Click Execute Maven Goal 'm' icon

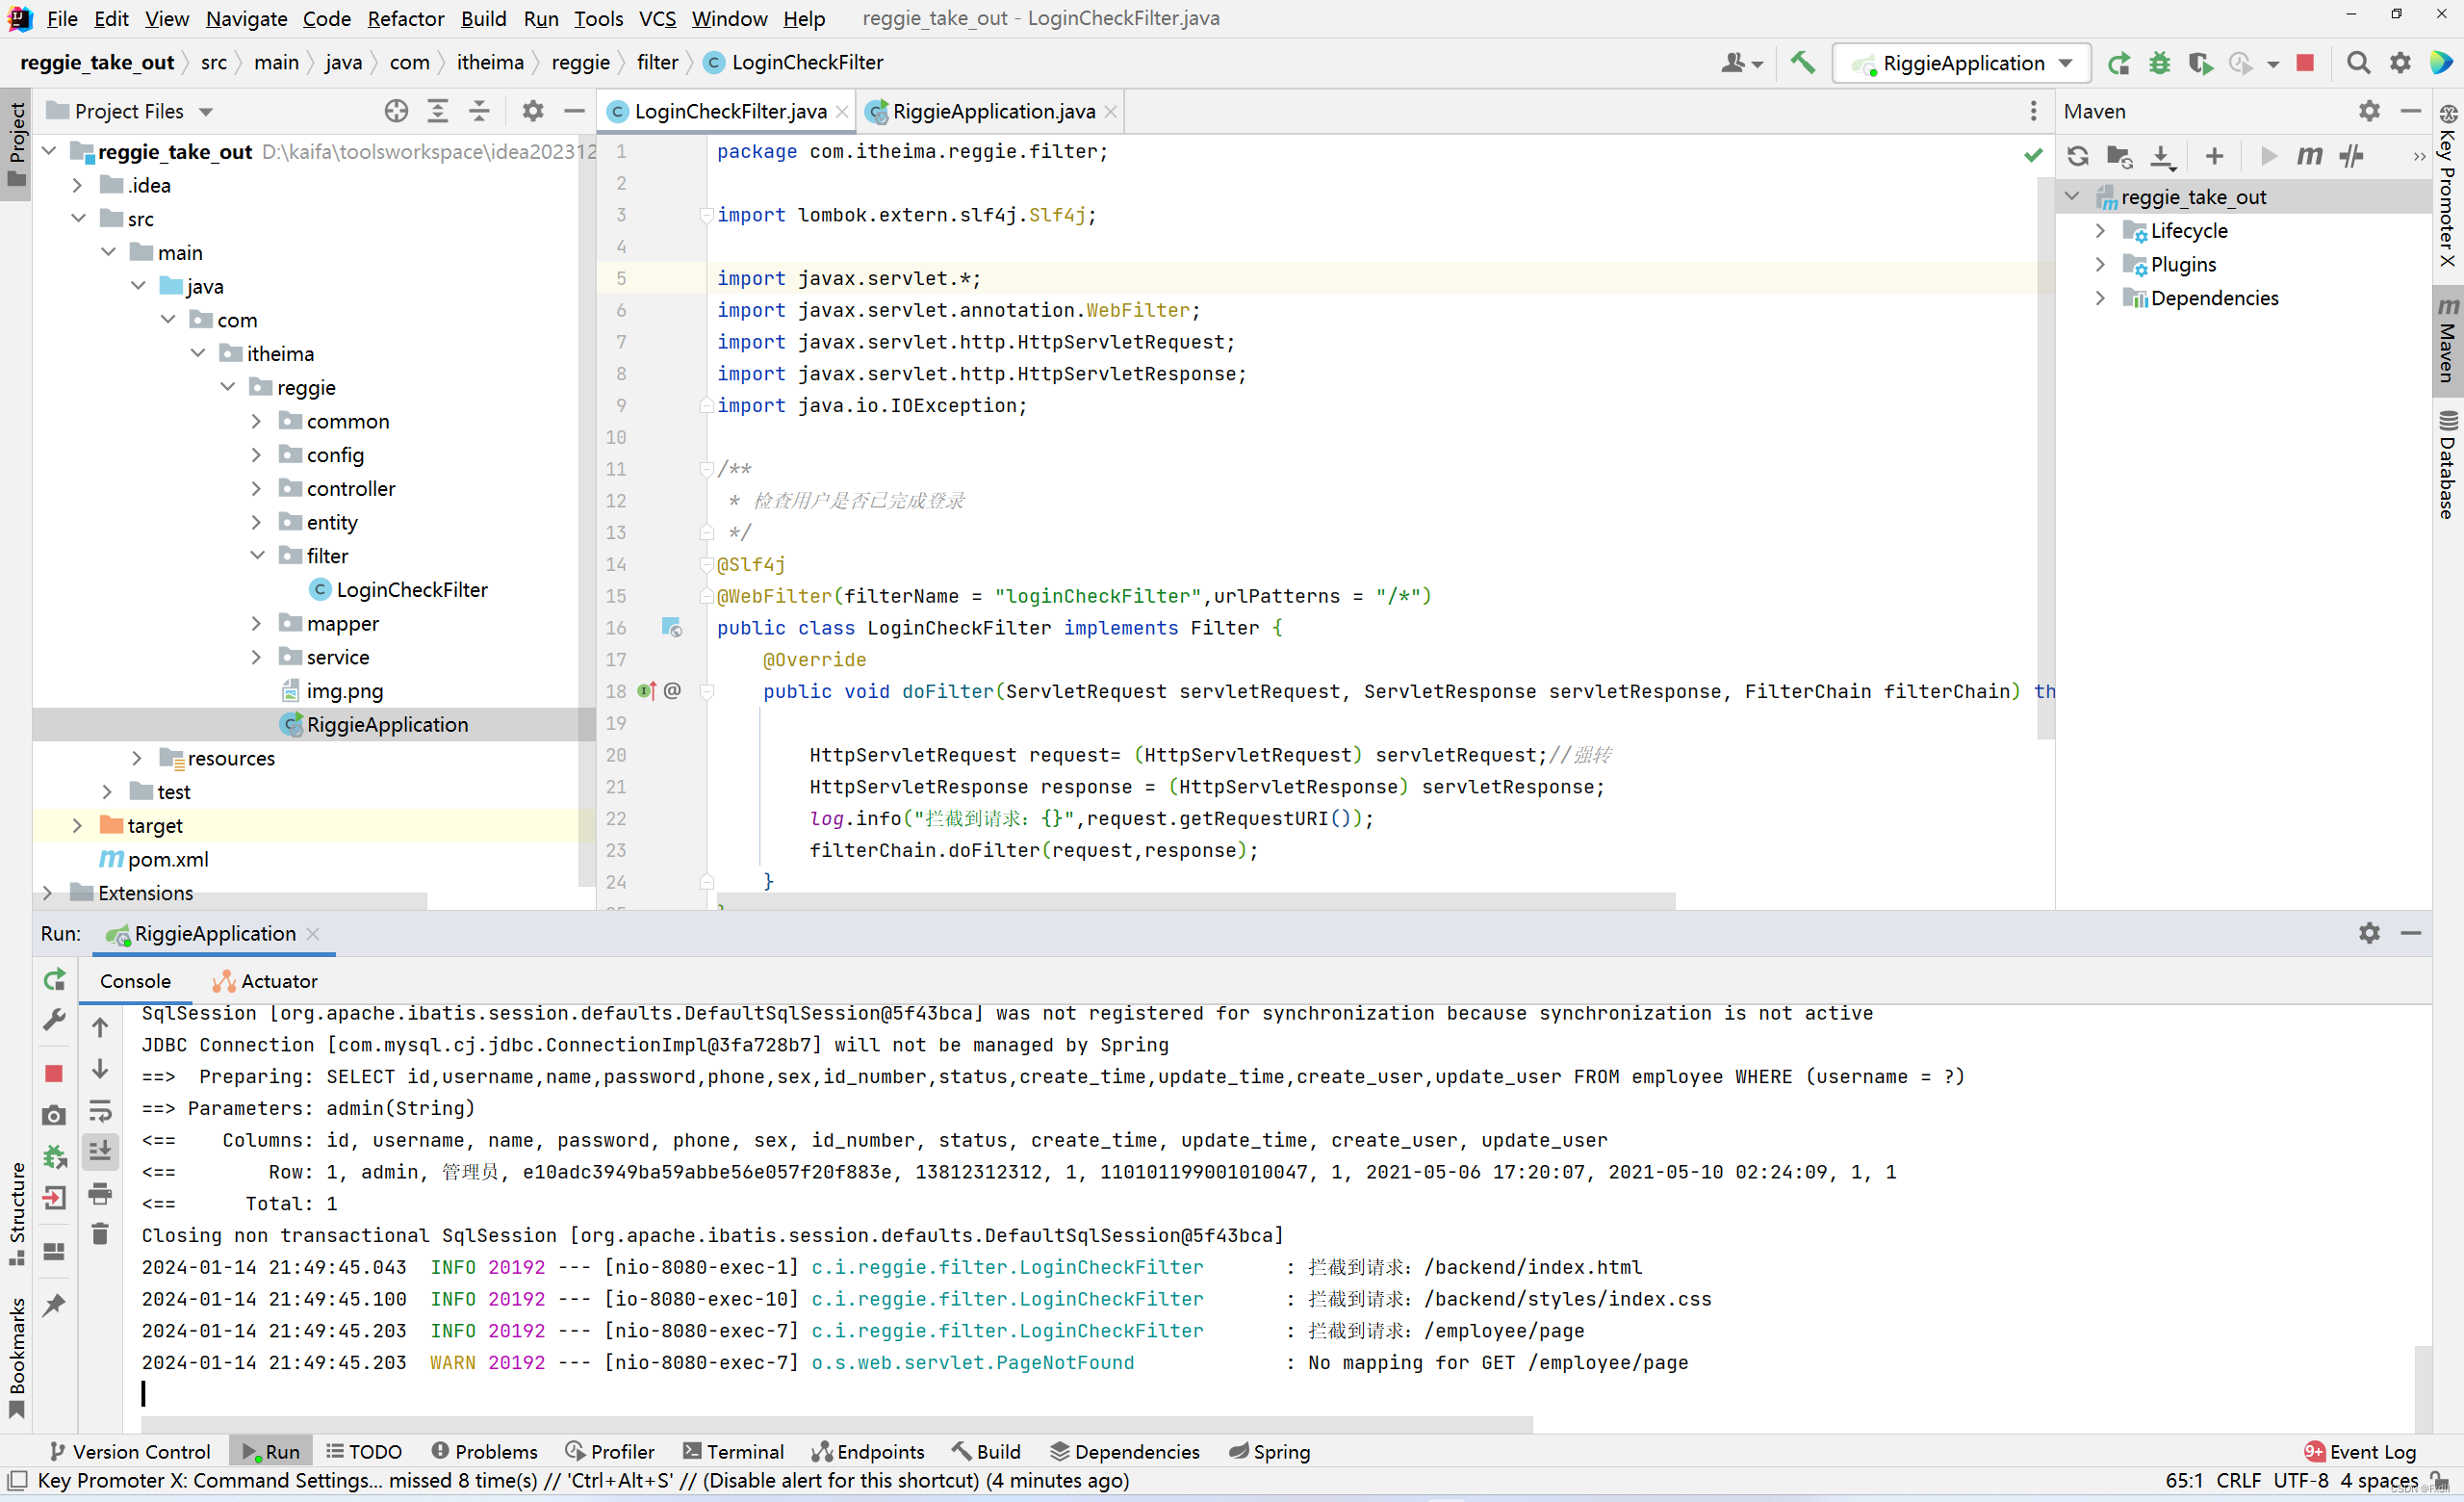click(2309, 156)
